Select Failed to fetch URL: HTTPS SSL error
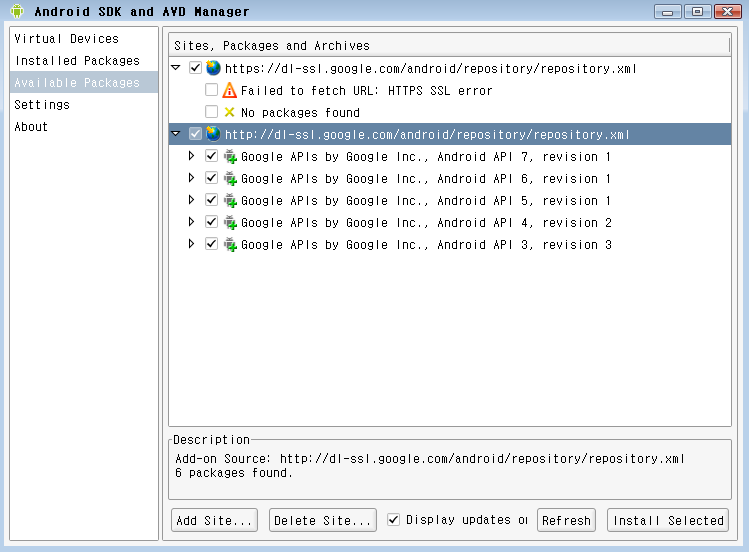This screenshot has height=552, width=749. pos(366,90)
